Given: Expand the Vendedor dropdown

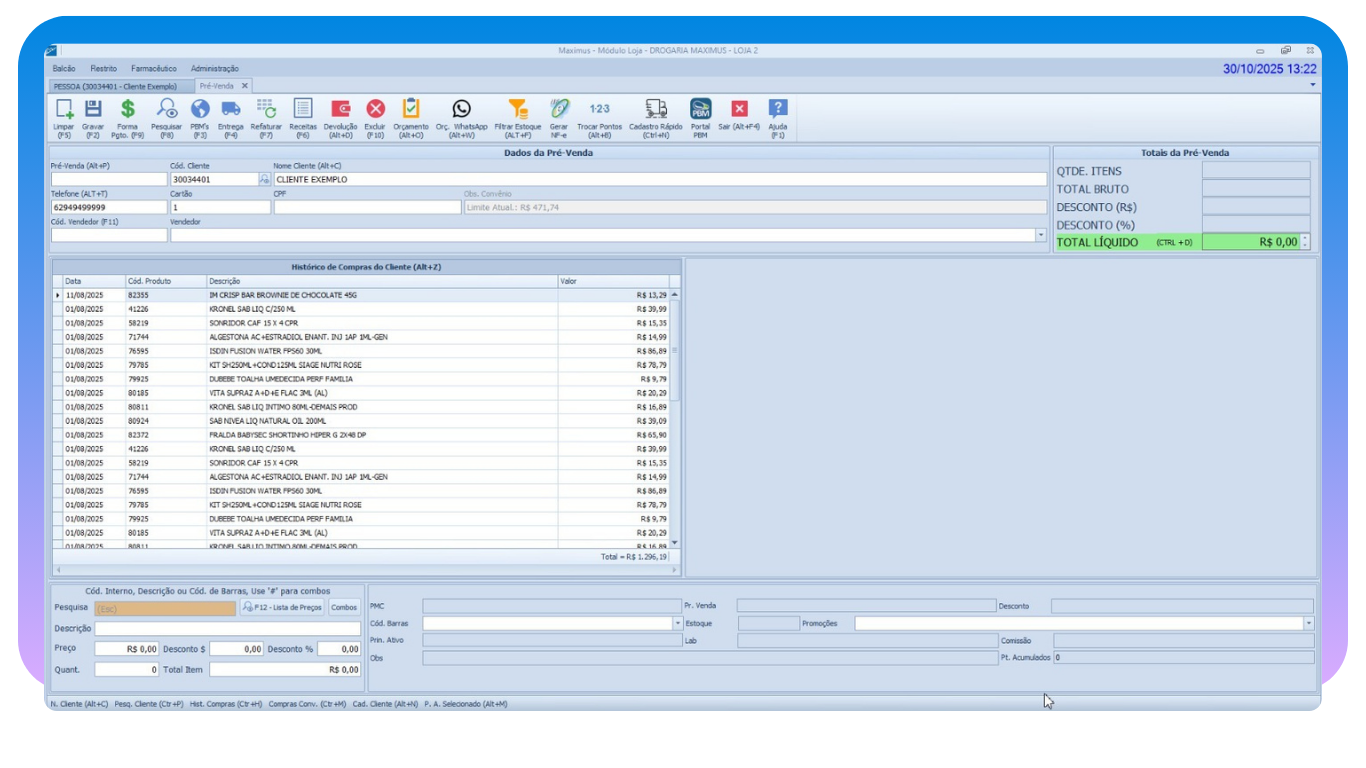Looking at the screenshot, I should point(1040,235).
